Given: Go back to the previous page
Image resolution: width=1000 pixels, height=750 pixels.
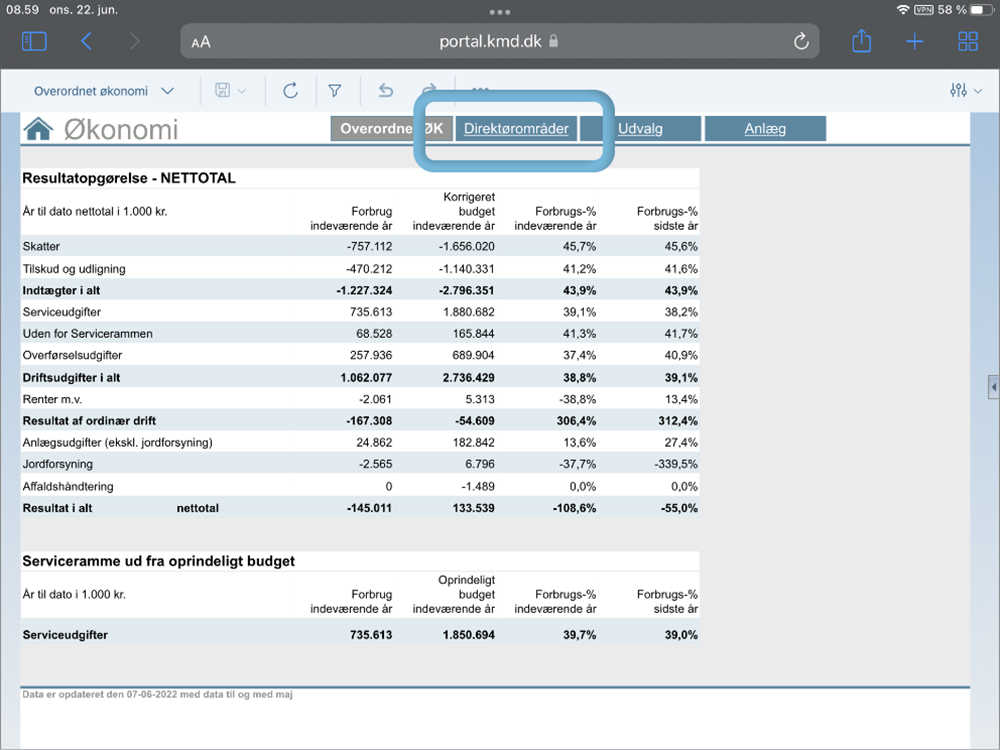Looking at the screenshot, I should tap(86, 41).
